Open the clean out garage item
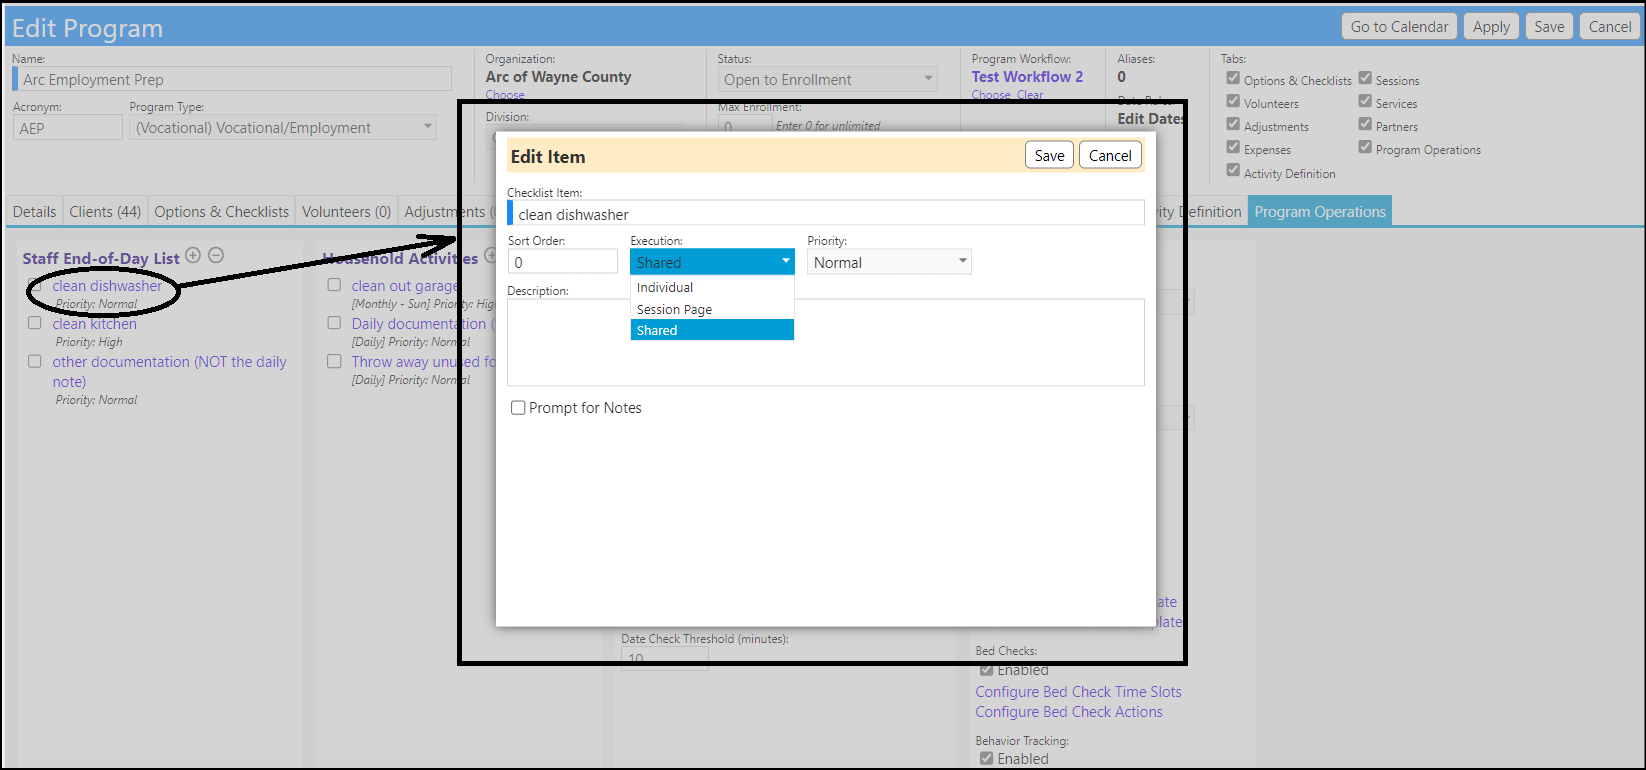The height and width of the screenshot is (770, 1646). click(404, 286)
